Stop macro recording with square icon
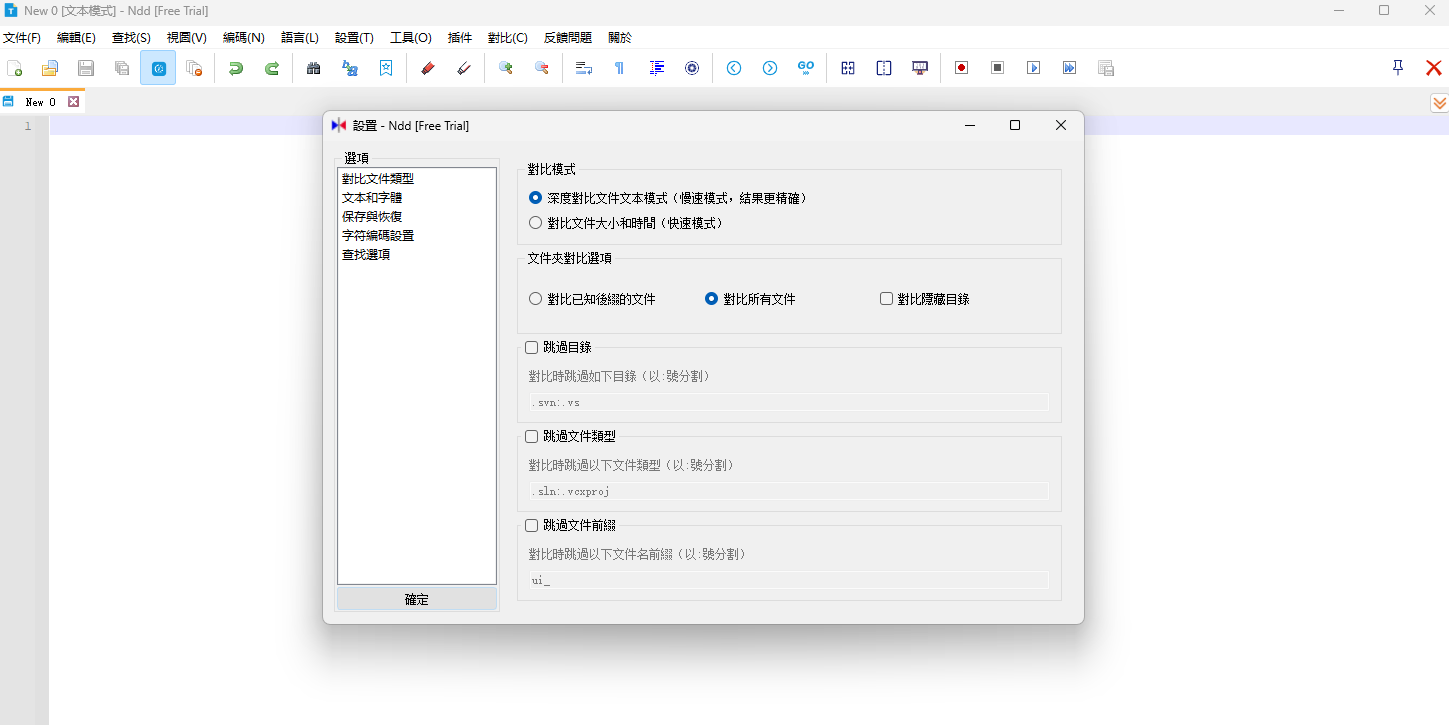1449x725 pixels. pos(998,68)
